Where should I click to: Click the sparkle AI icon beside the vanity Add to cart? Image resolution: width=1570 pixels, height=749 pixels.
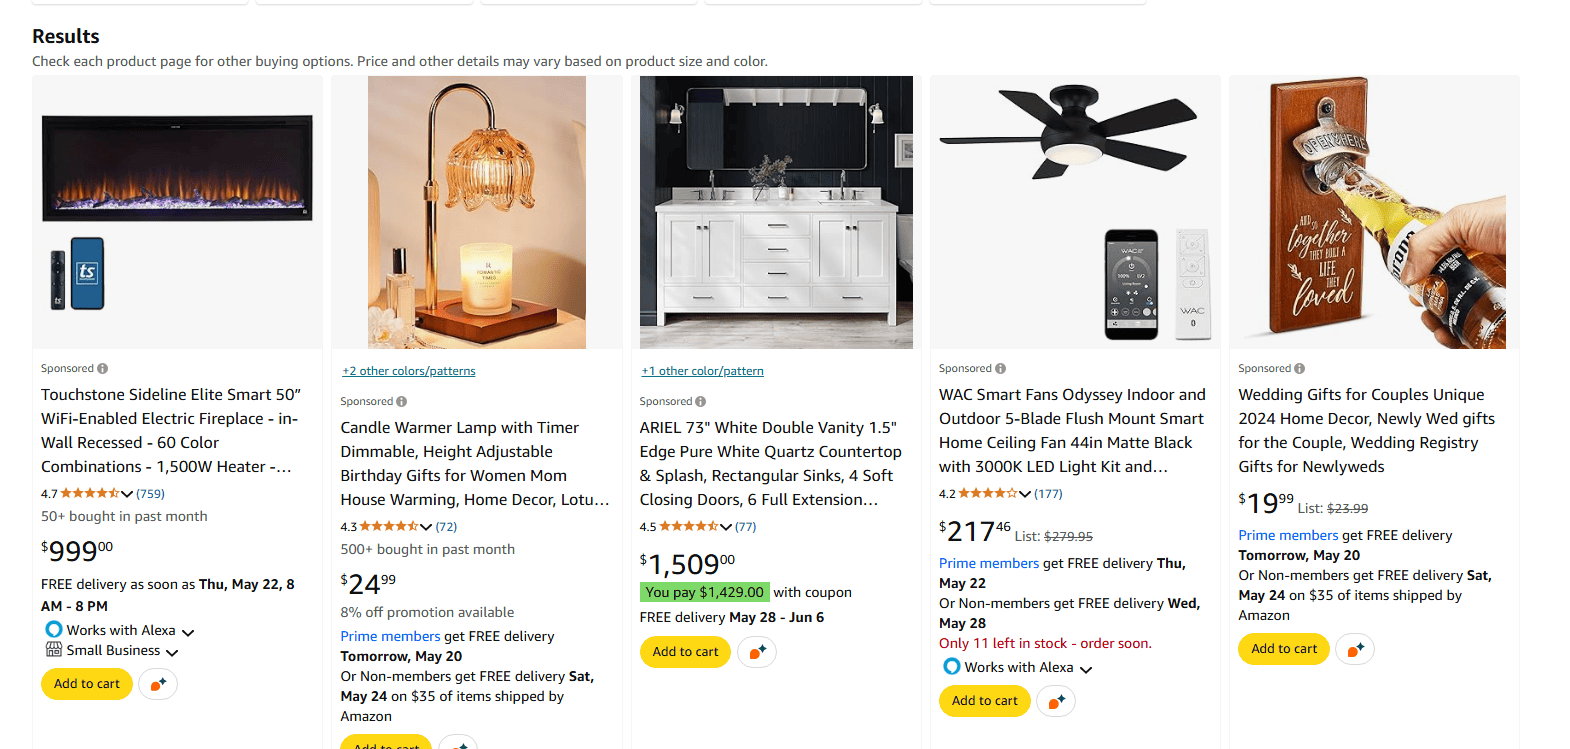point(757,652)
